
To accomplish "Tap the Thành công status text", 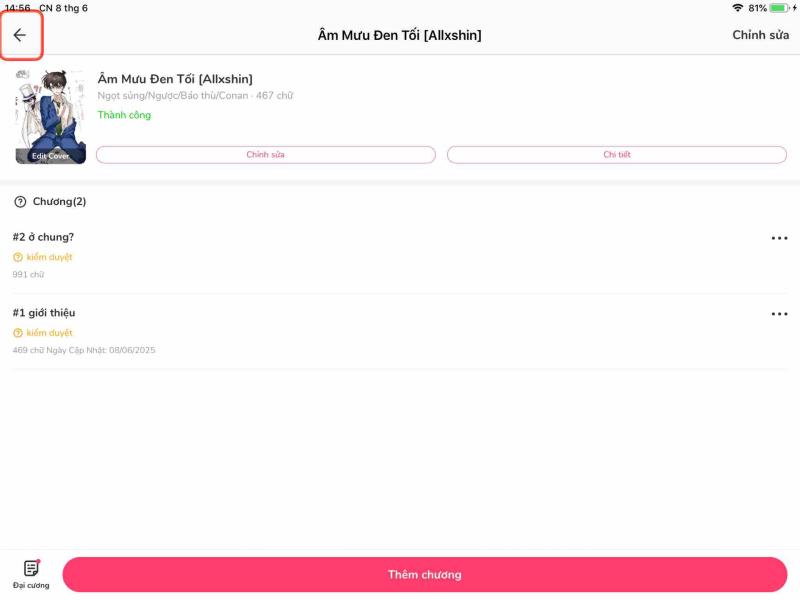I will (x=124, y=115).
